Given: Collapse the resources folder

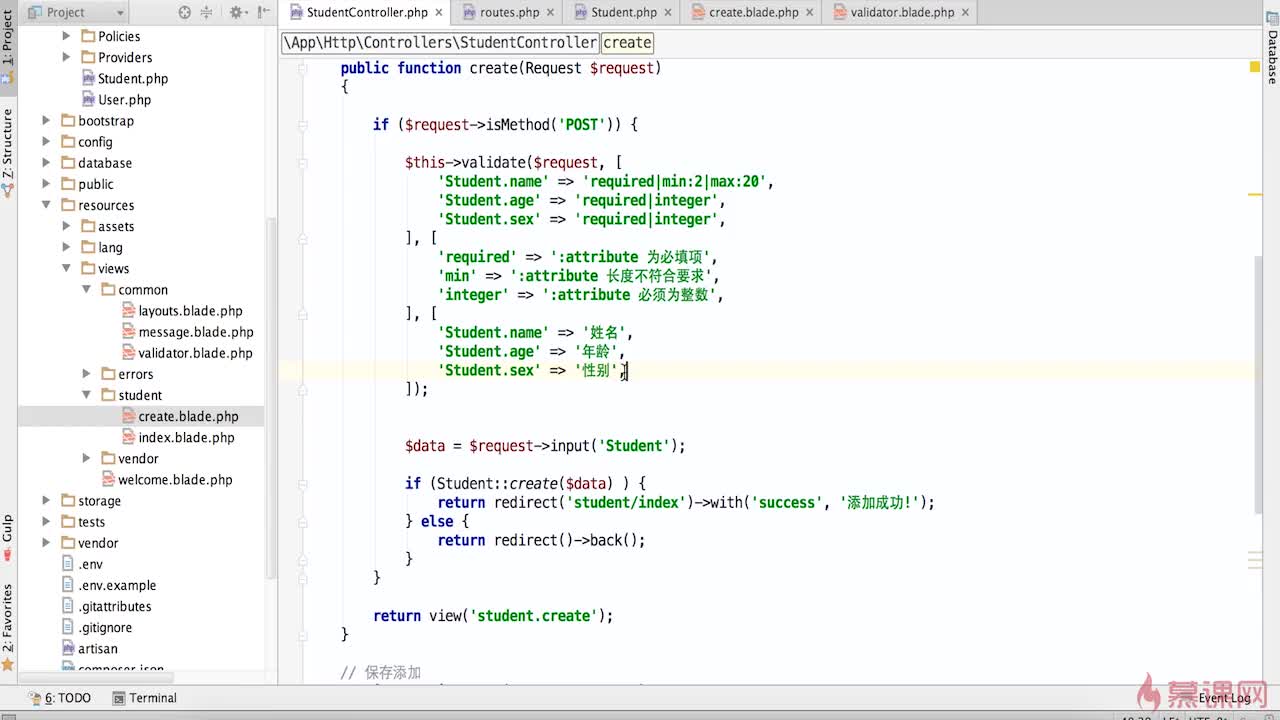Looking at the screenshot, I should click(46, 205).
